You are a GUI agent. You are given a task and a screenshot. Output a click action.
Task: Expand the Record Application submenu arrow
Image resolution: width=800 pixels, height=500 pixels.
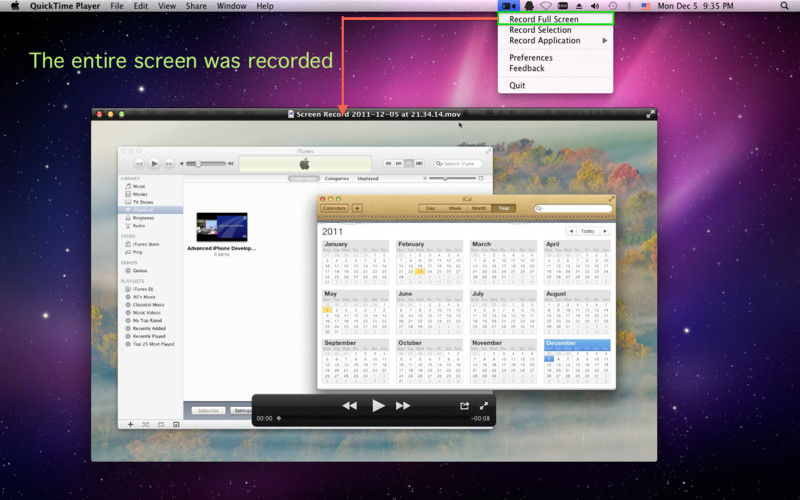pyautogui.click(x=605, y=40)
